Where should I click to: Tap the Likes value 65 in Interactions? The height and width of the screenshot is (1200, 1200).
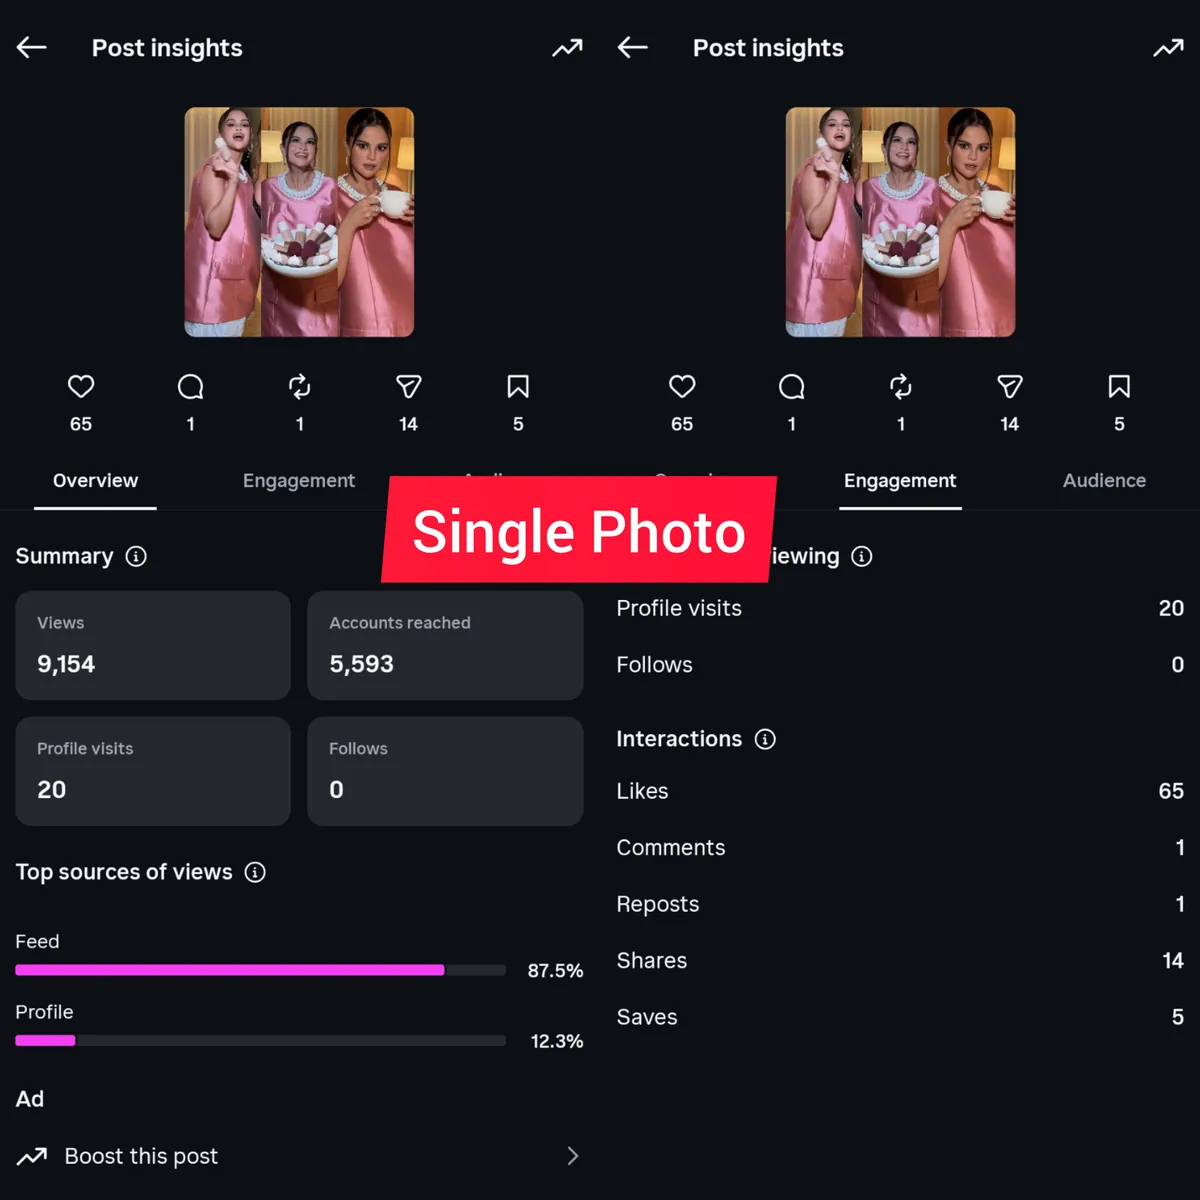[1171, 791]
